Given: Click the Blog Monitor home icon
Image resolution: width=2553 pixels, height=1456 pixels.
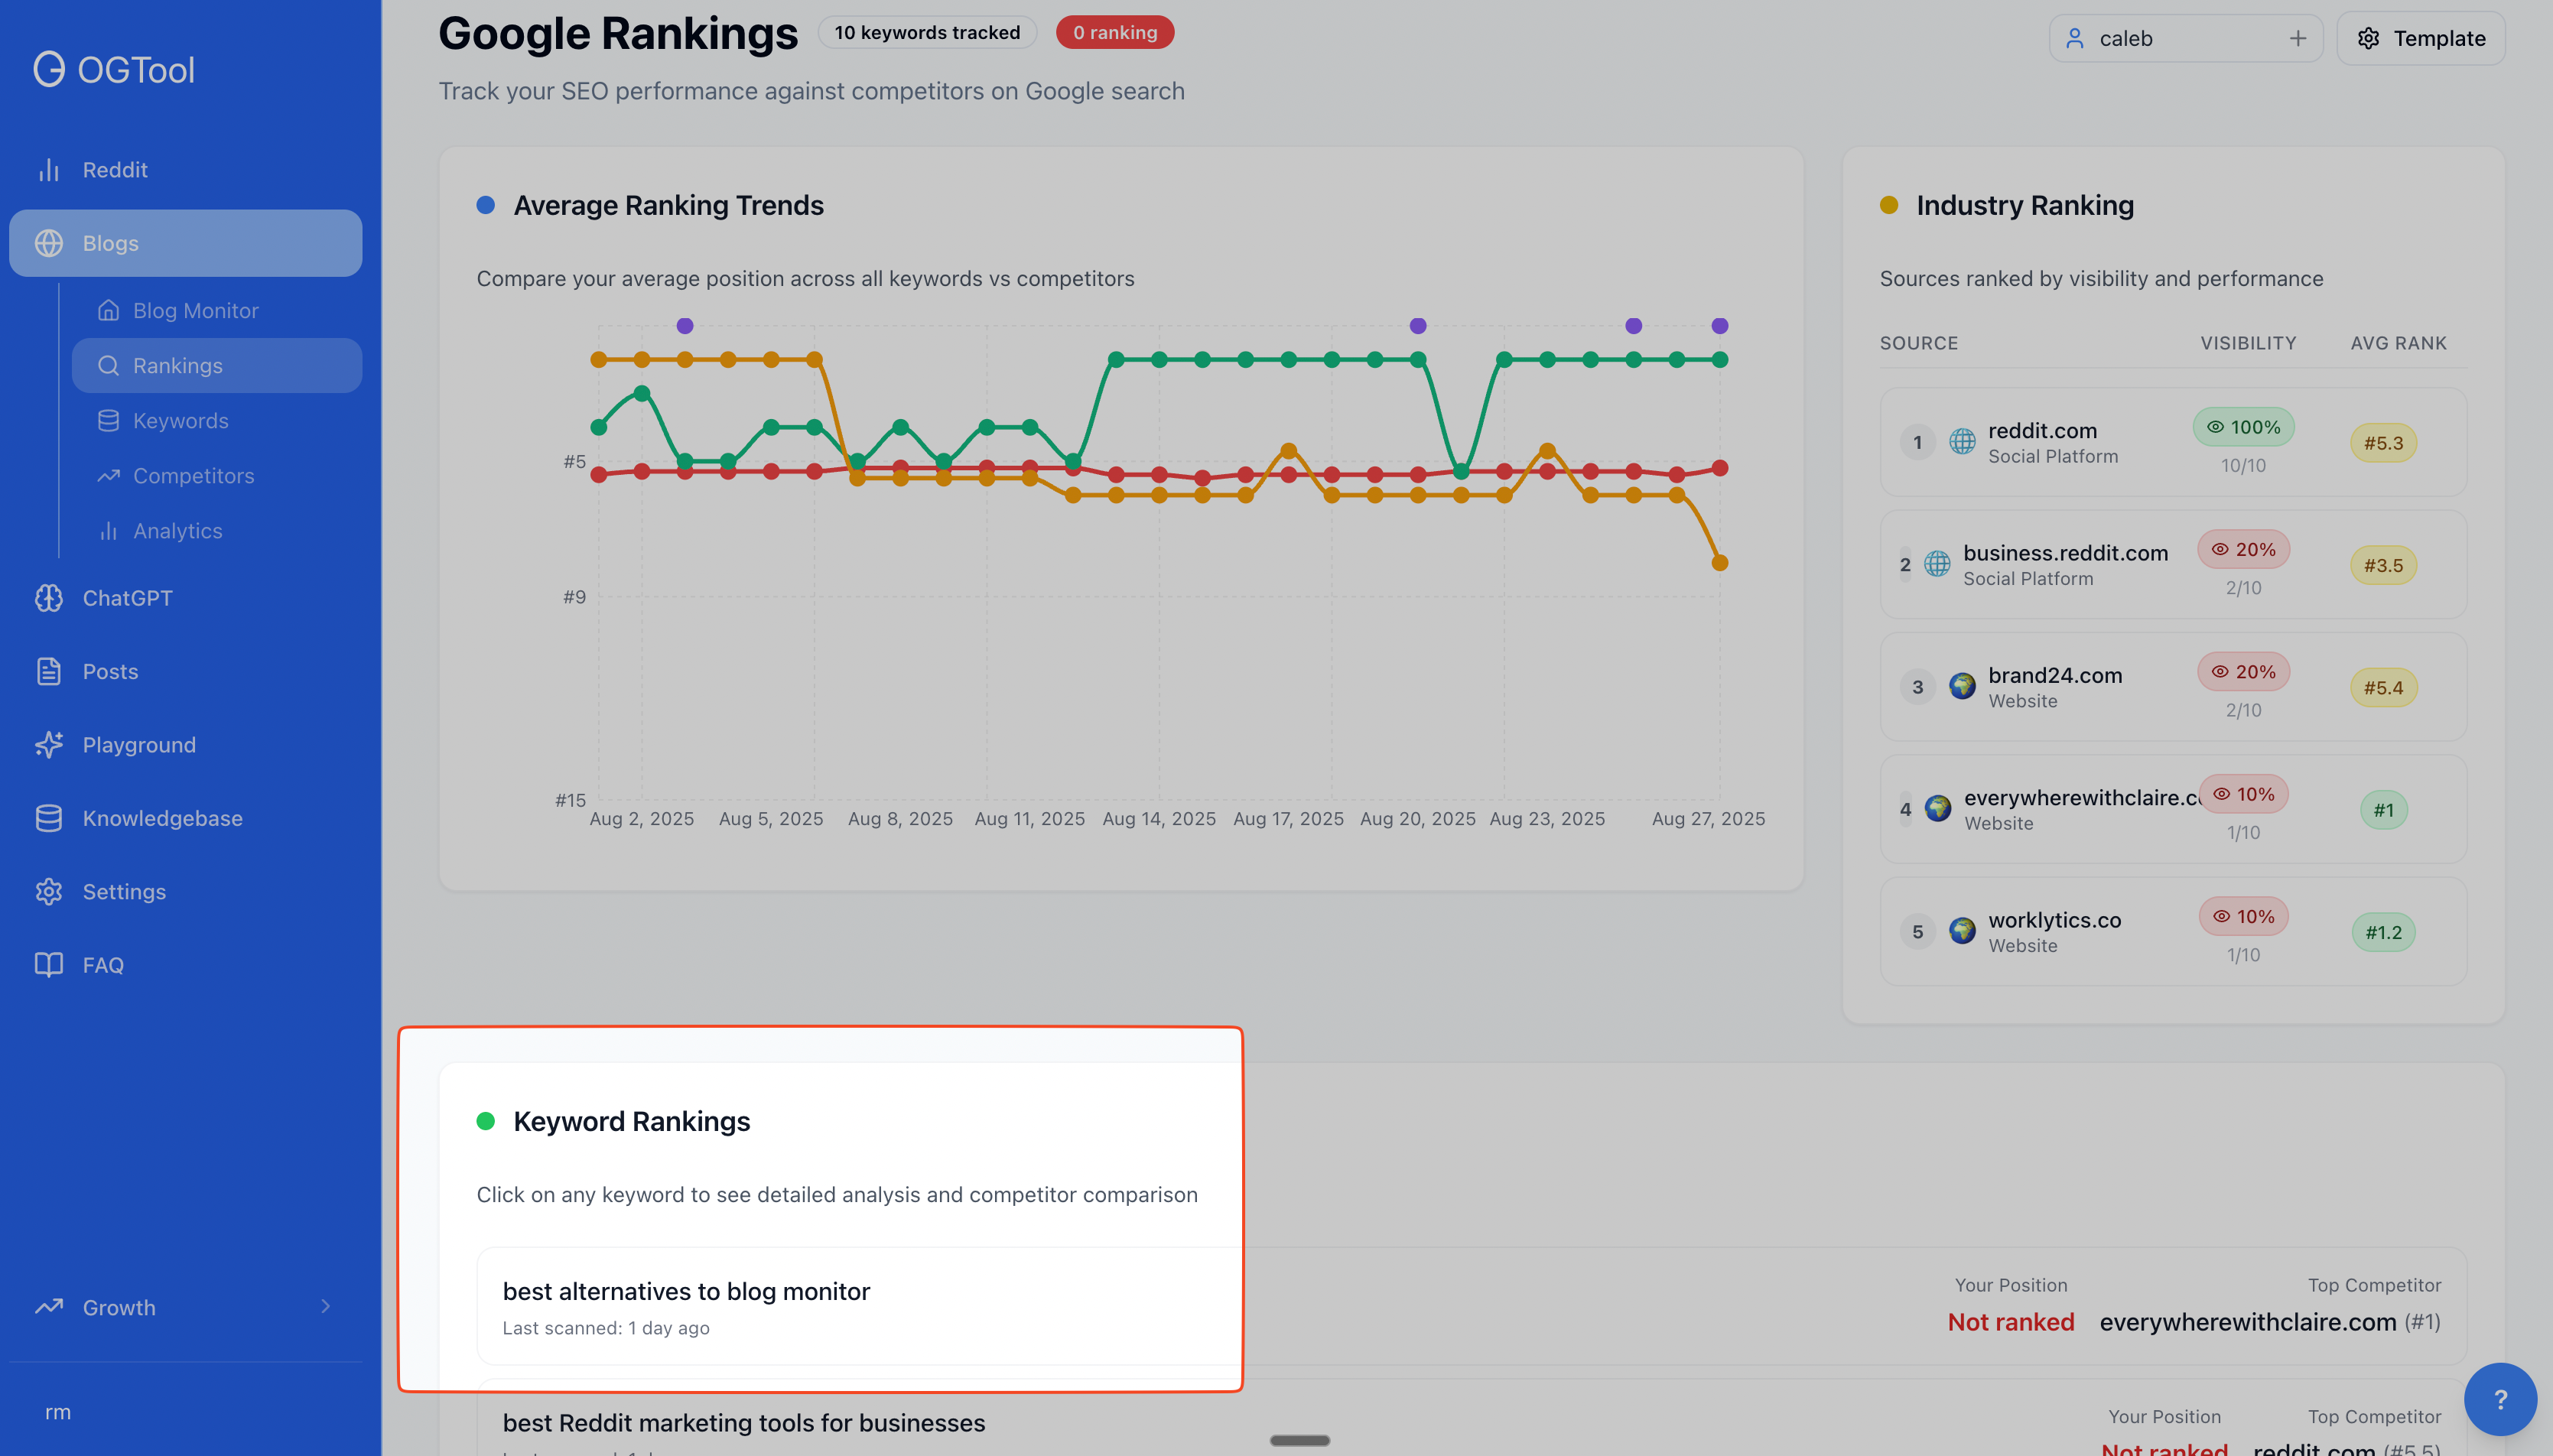Looking at the screenshot, I should (x=108, y=310).
